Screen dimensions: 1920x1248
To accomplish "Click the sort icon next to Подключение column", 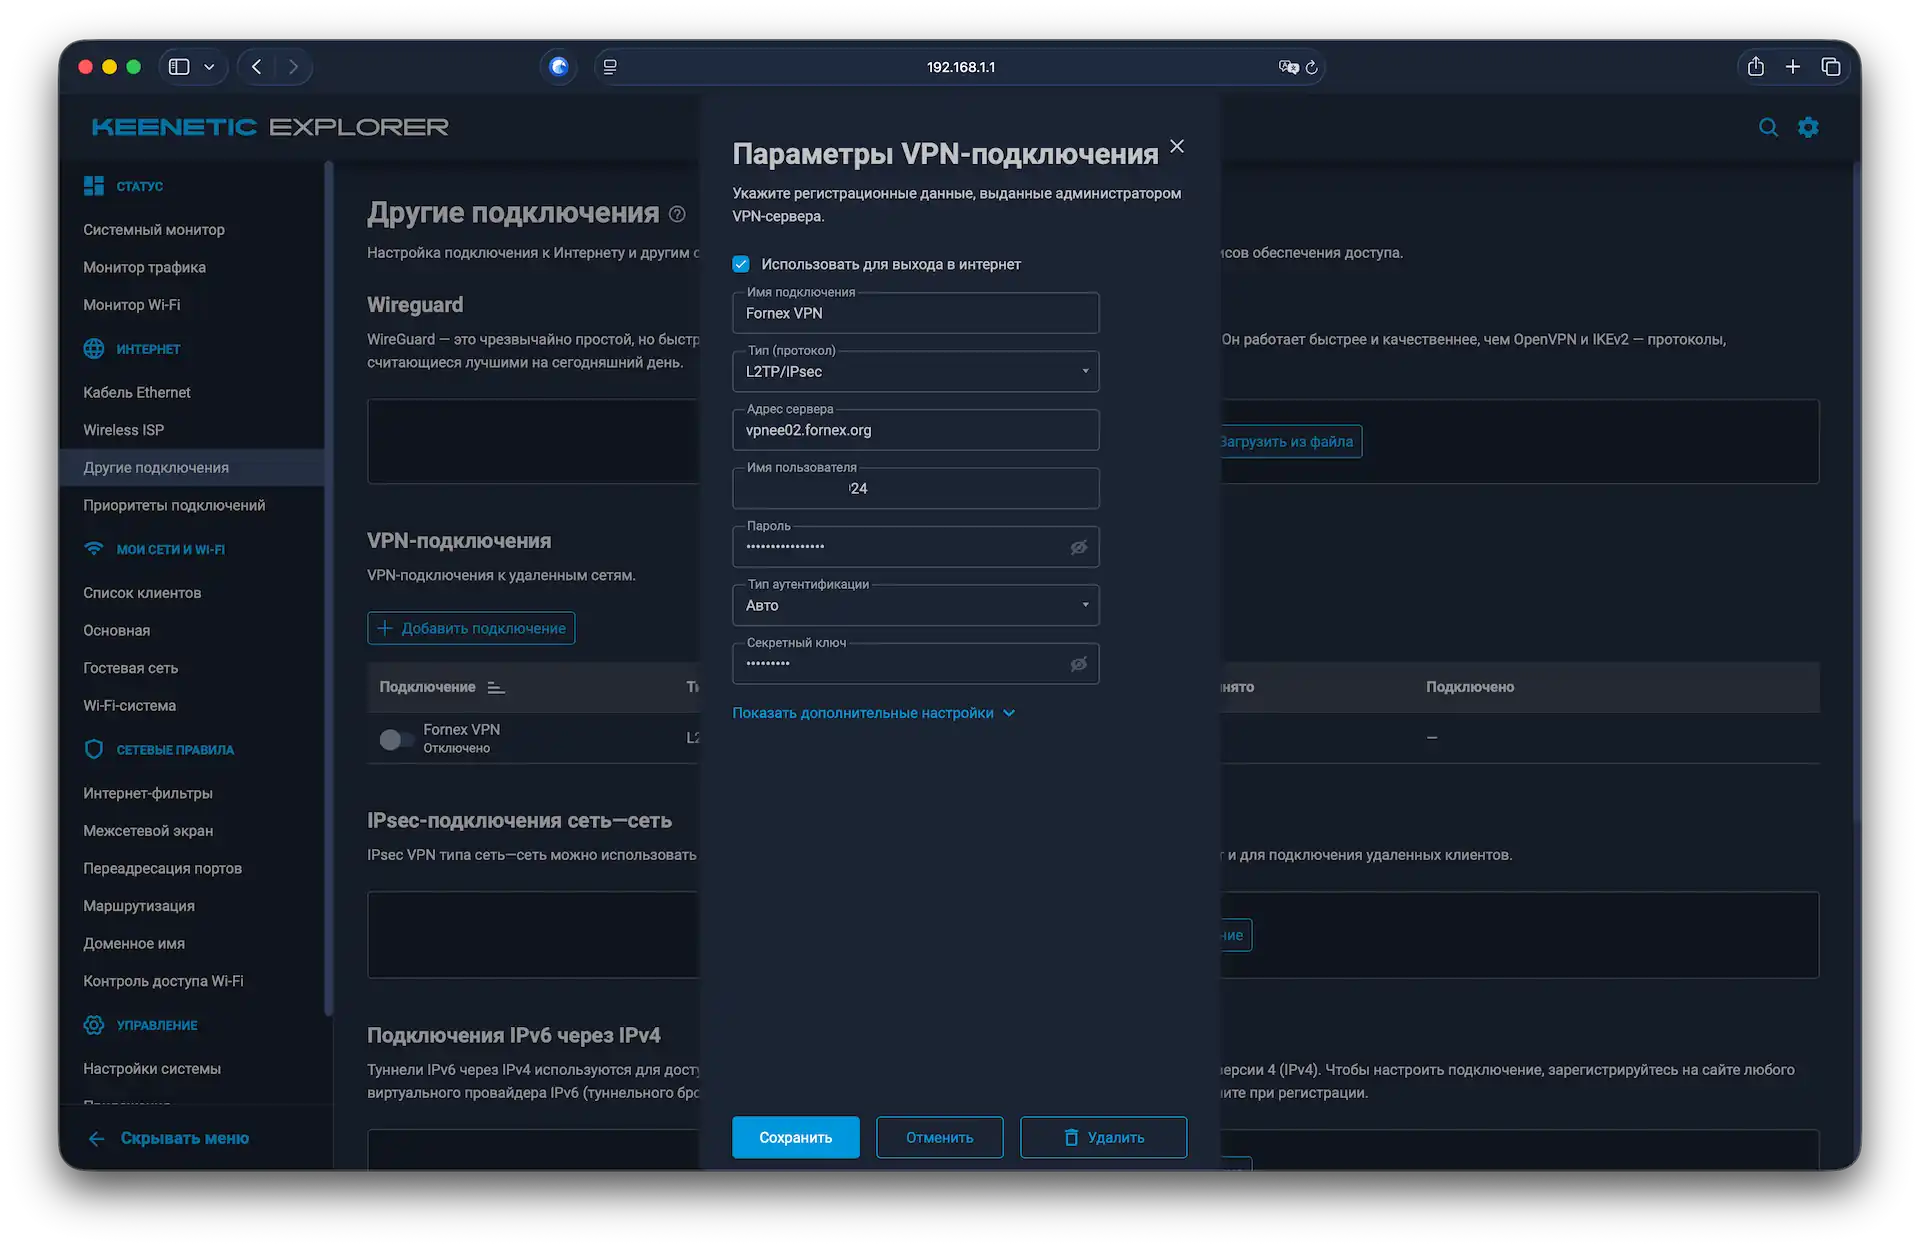I will [x=494, y=687].
